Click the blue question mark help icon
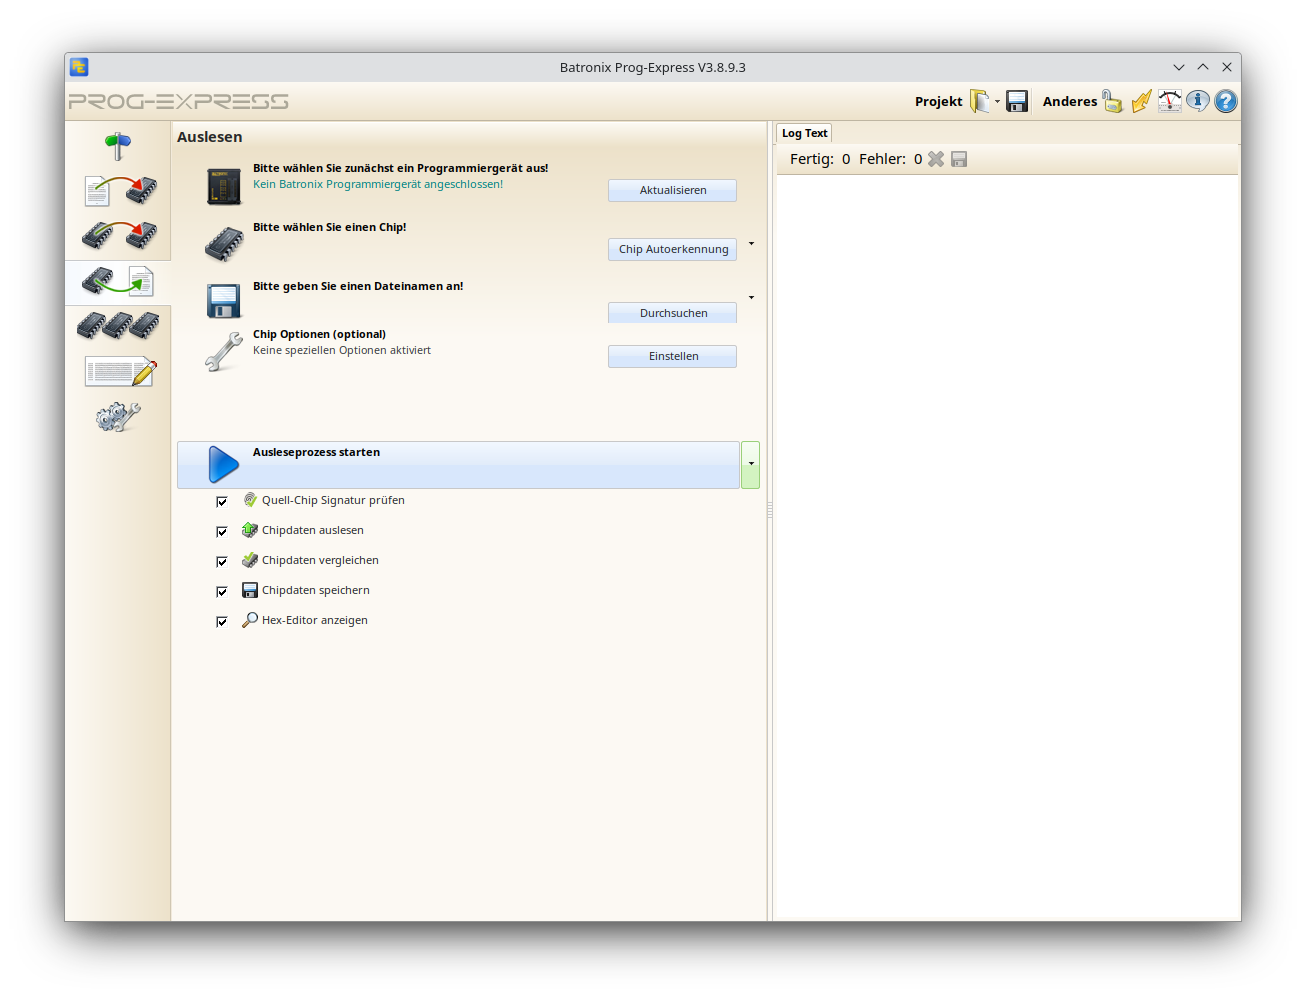Viewport: 1306px width, 998px height. [1225, 101]
